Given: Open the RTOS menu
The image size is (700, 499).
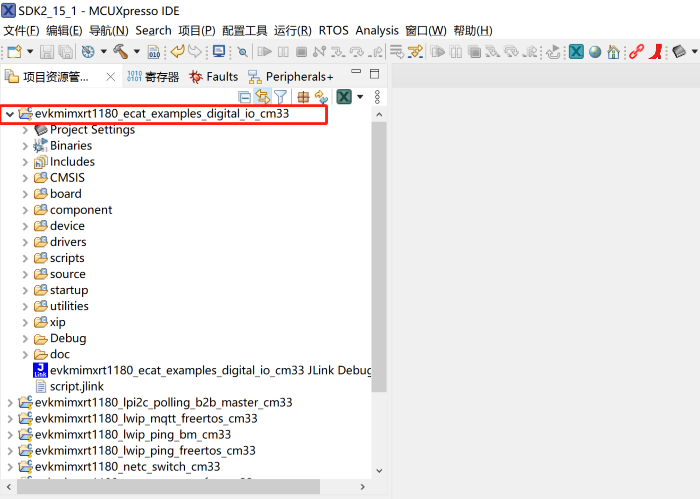Looking at the screenshot, I should pyautogui.click(x=334, y=30).
